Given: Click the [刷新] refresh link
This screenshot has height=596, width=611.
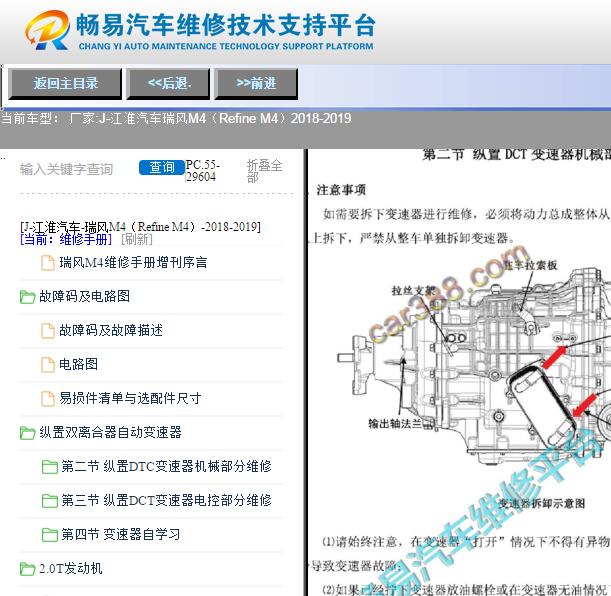Looking at the screenshot, I should point(137,239).
